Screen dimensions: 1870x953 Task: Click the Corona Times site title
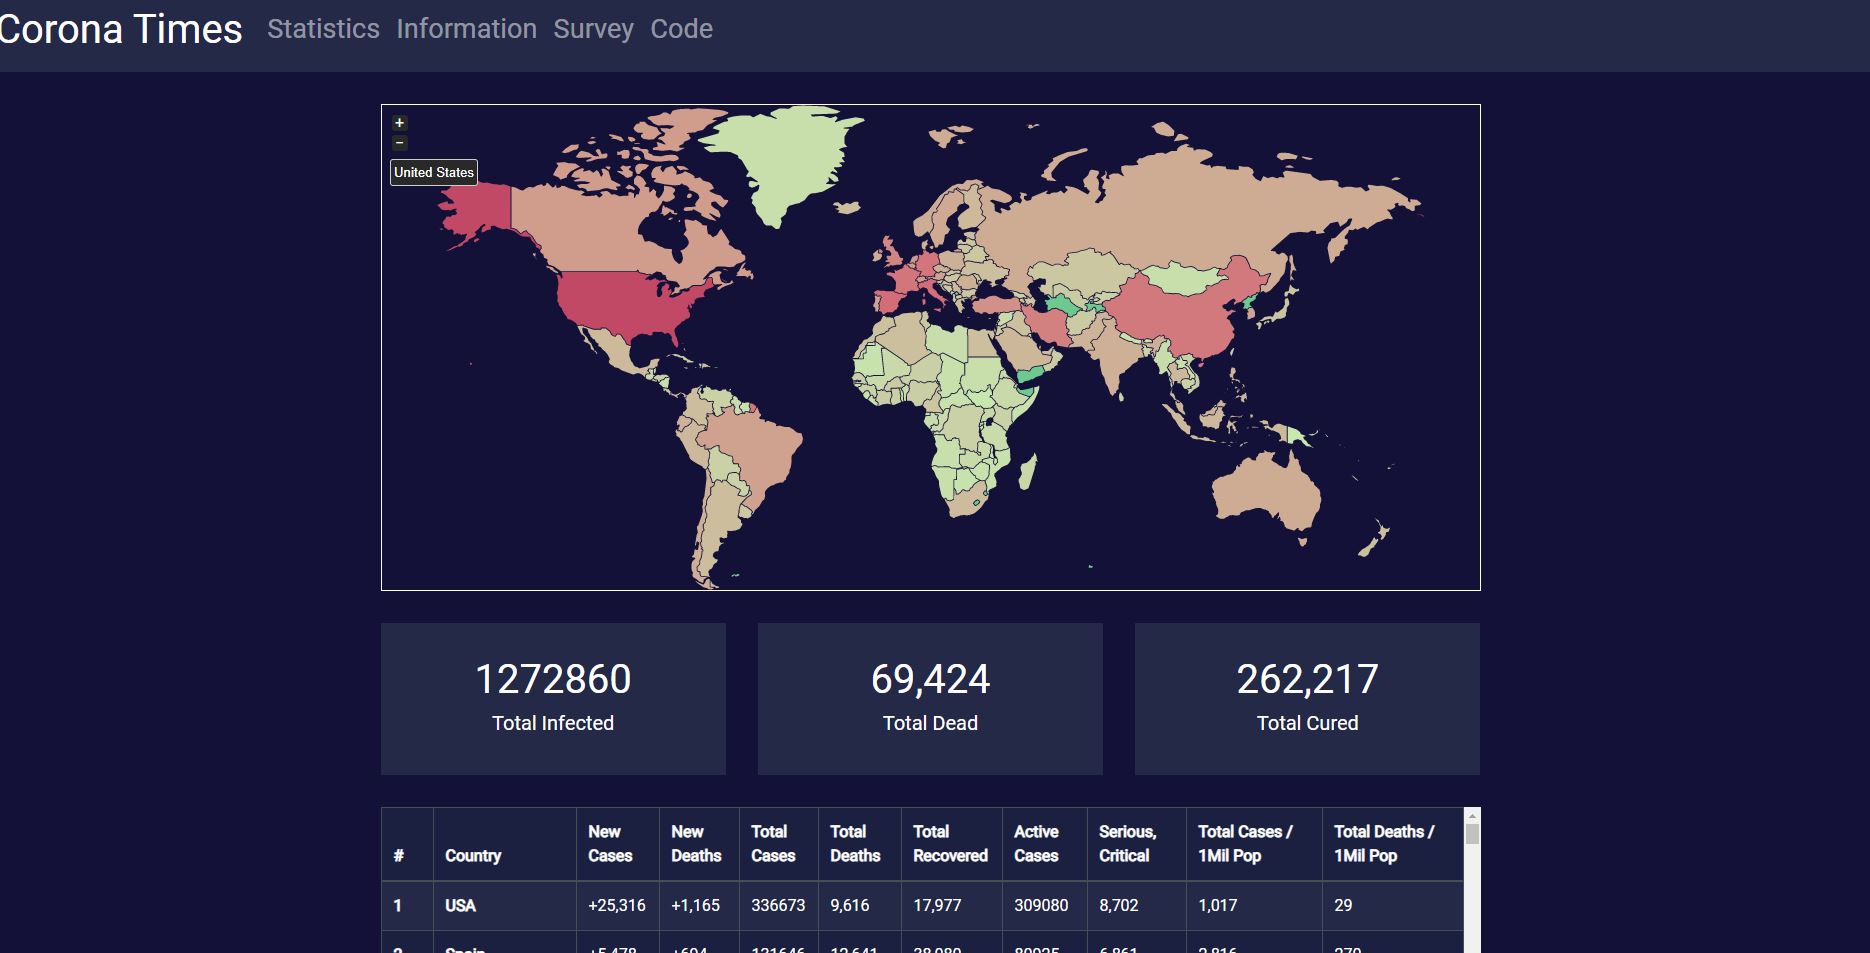(121, 29)
